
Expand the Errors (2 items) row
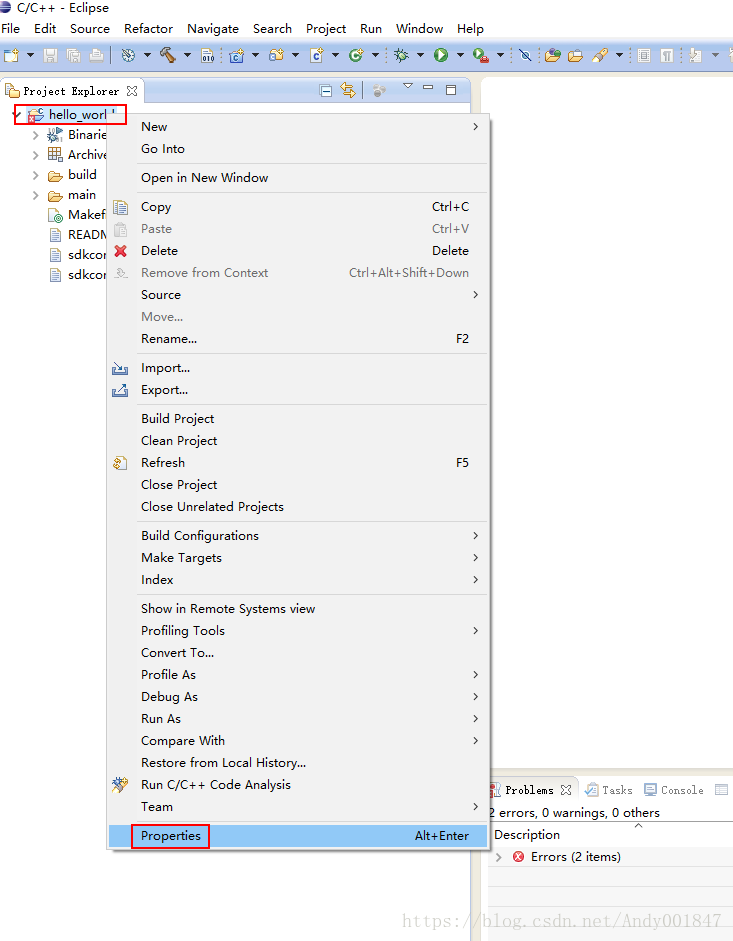[499, 857]
